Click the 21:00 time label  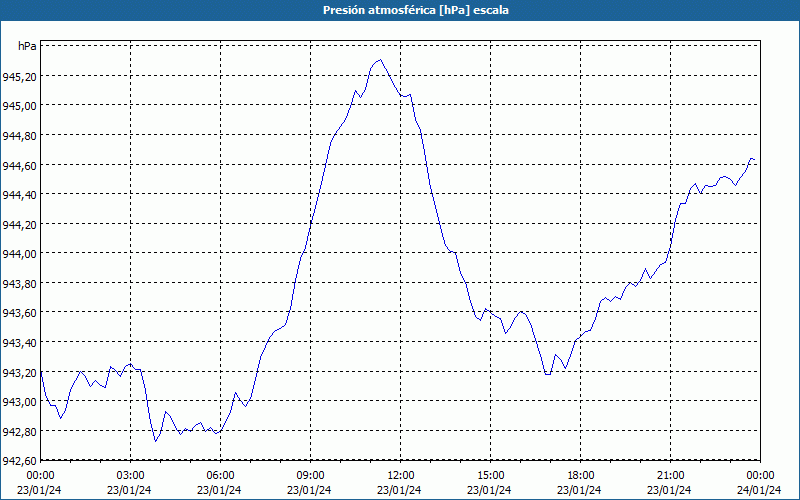(670, 476)
